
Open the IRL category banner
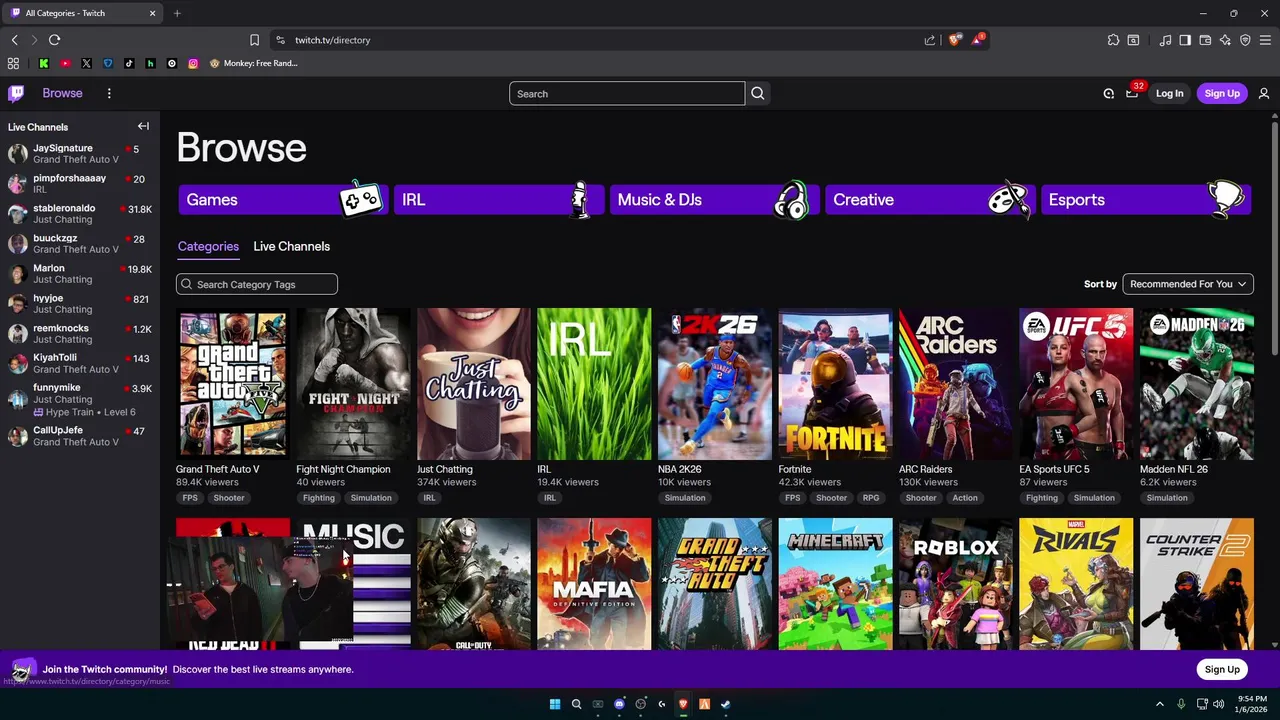498,199
